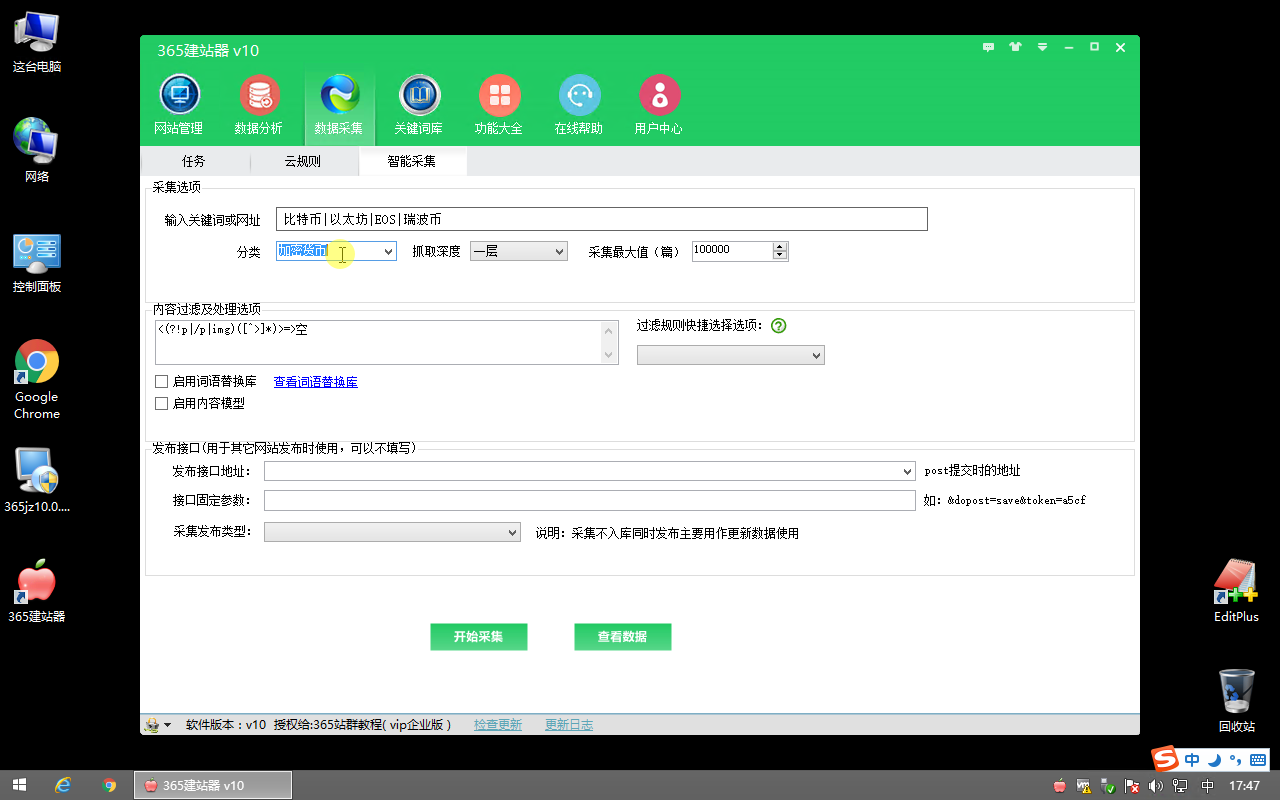Open the 关键词库 library
This screenshot has width=1280, height=800.
(x=419, y=105)
